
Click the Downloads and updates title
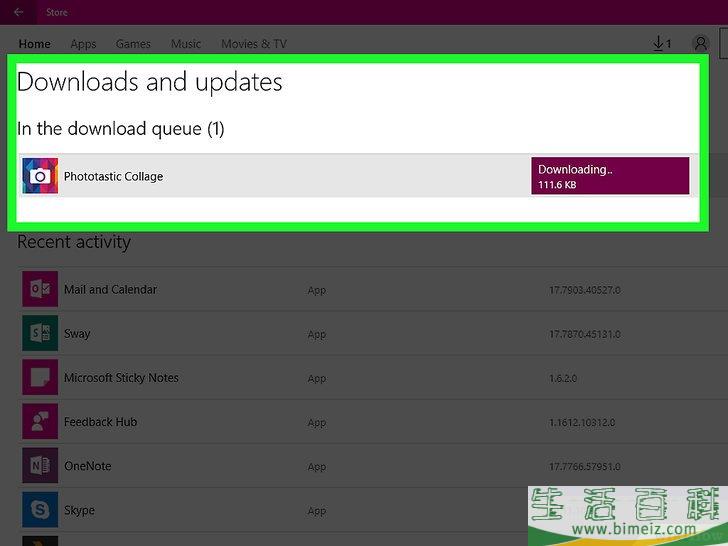[150, 83]
